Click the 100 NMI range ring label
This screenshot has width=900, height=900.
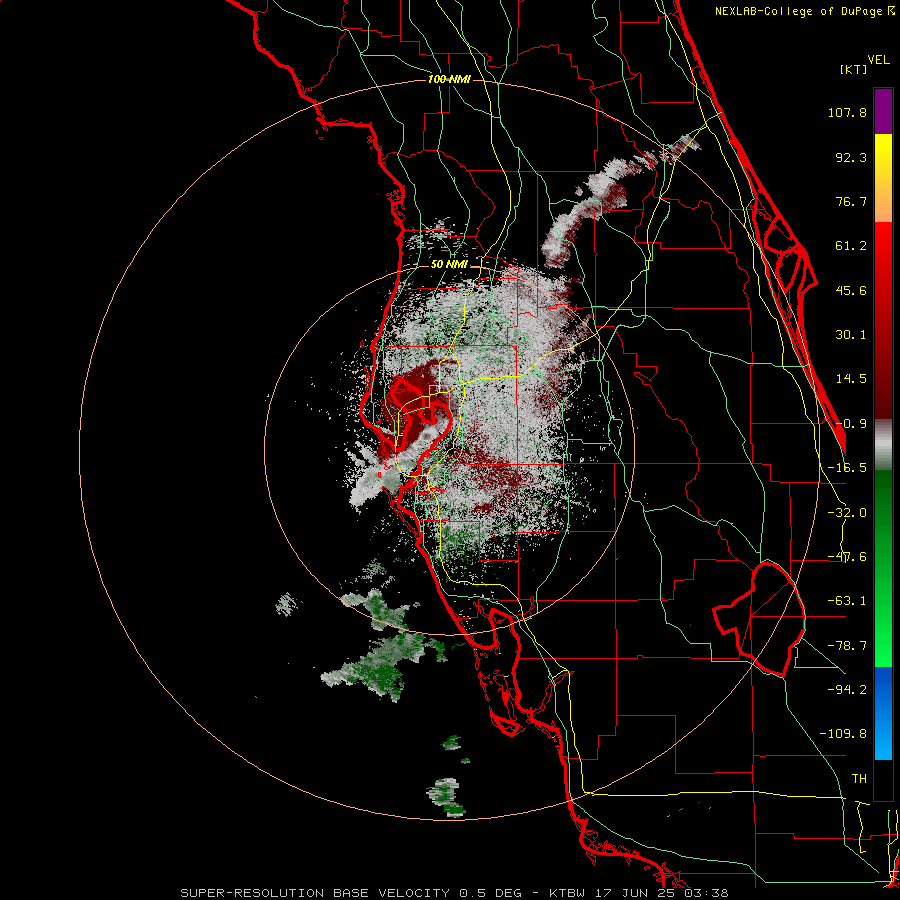(x=449, y=79)
